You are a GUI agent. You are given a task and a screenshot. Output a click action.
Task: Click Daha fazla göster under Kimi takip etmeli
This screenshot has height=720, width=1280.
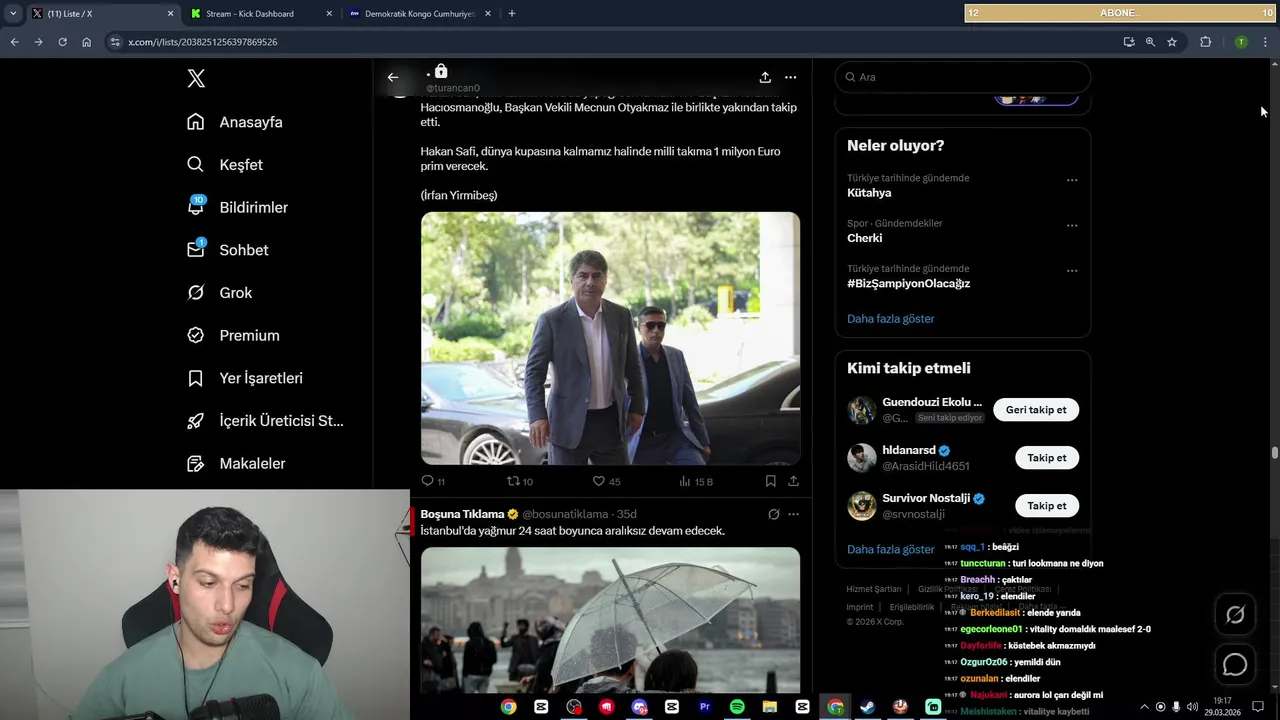[x=891, y=549]
